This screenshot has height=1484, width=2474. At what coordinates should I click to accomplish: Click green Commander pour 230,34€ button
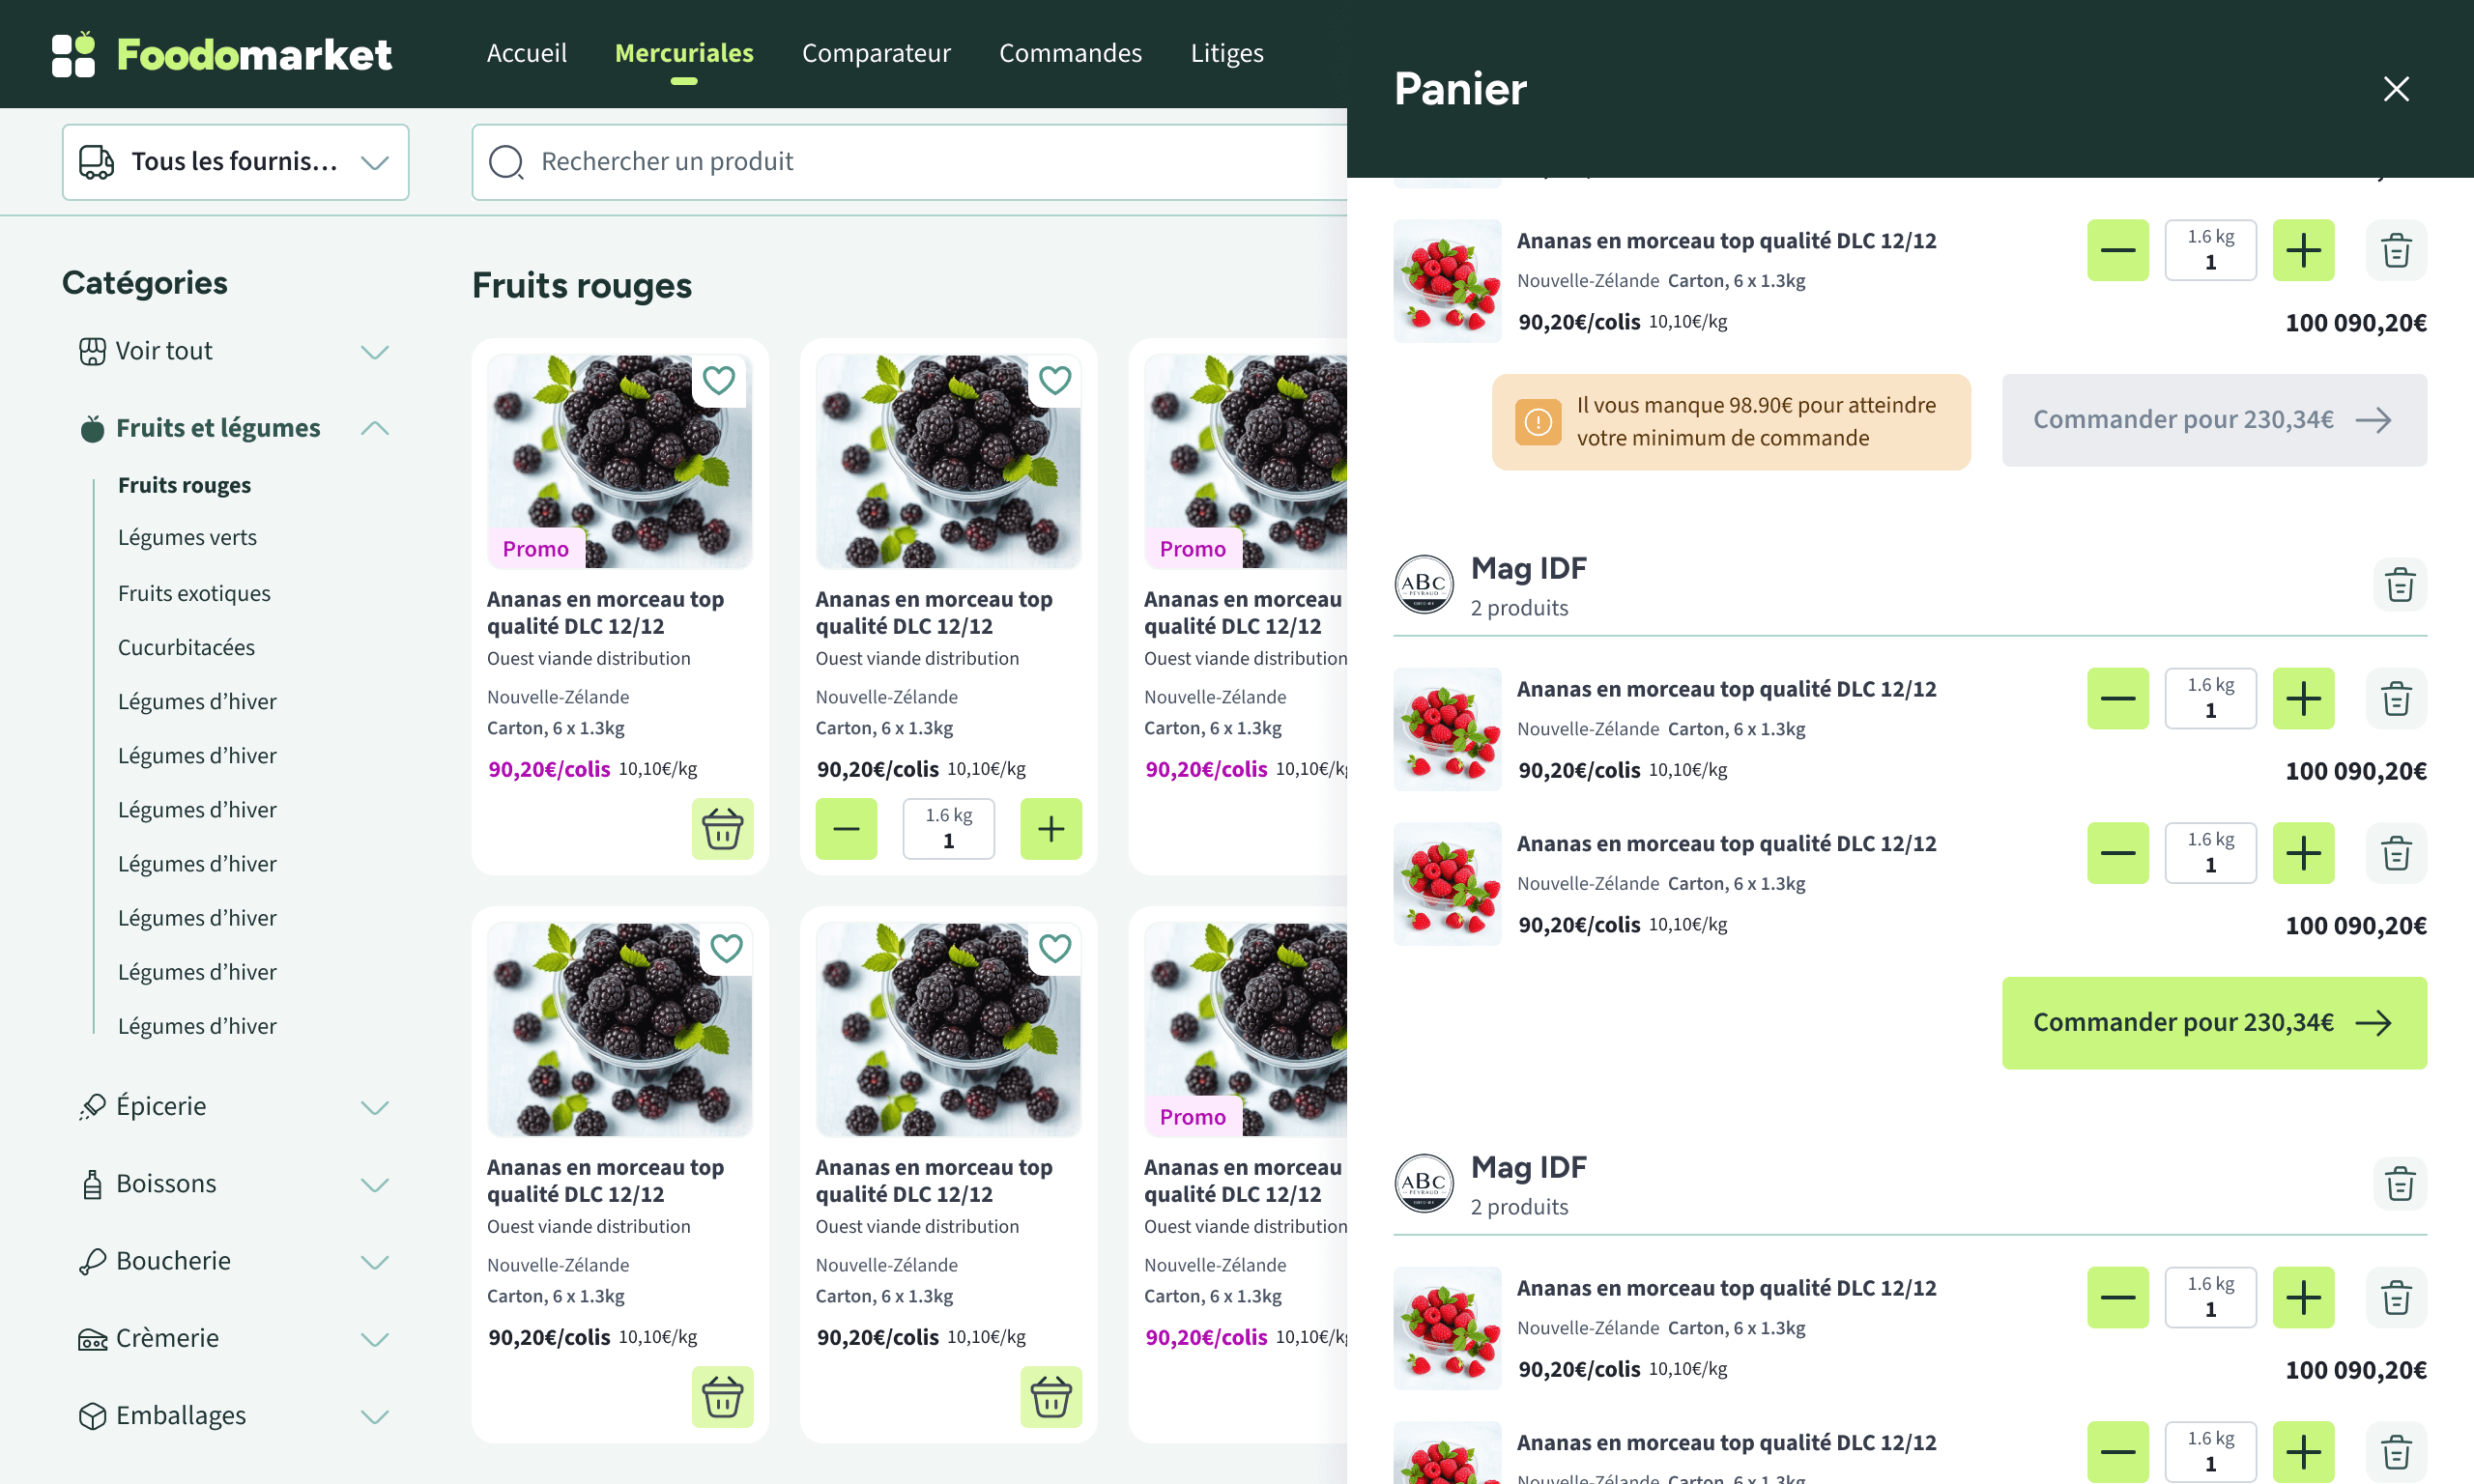click(x=2213, y=1022)
